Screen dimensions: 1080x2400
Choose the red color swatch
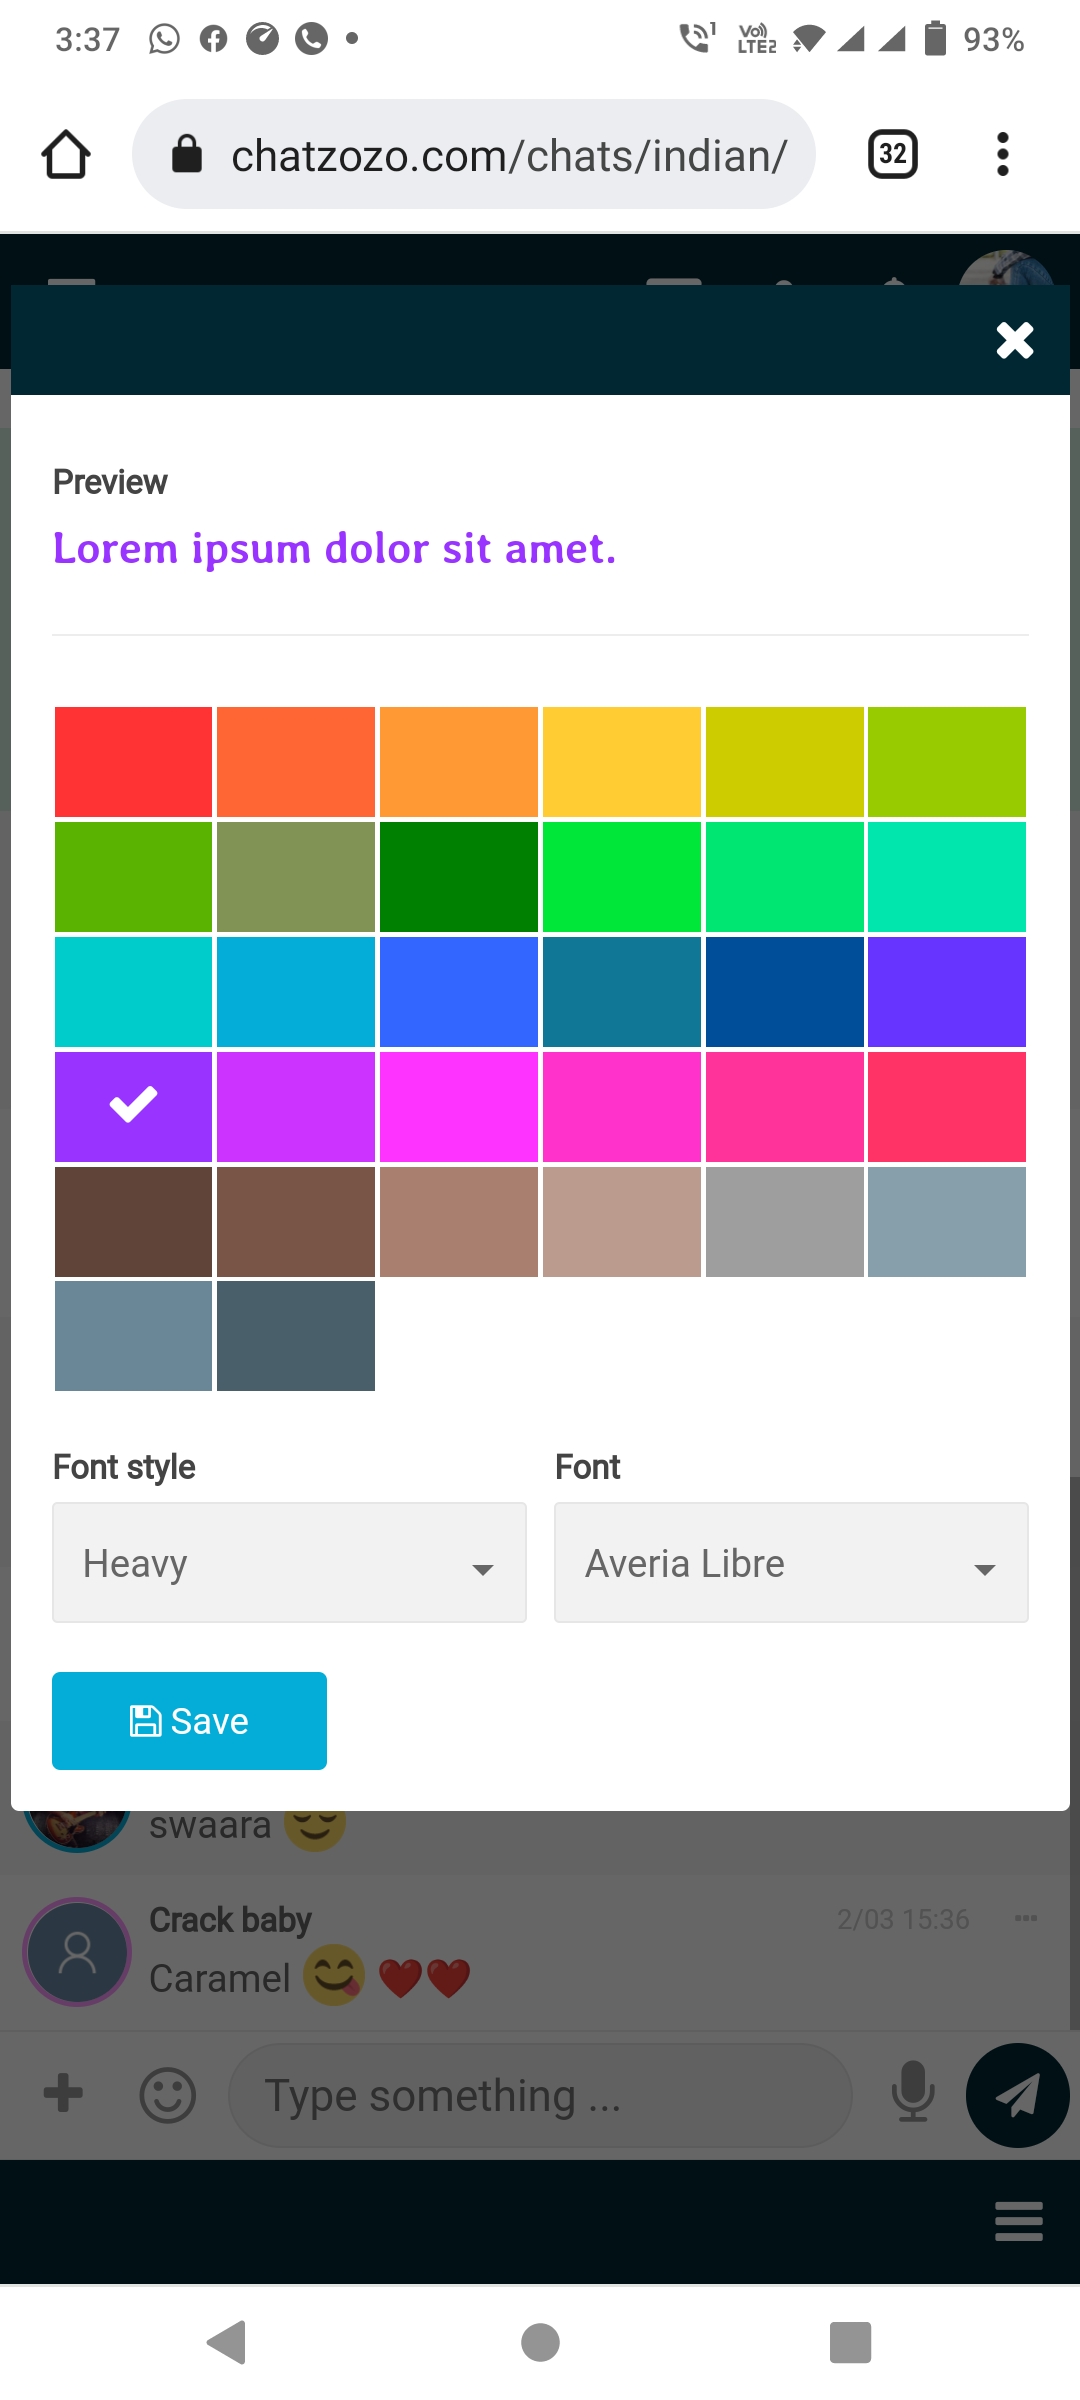pyautogui.click(x=133, y=761)
